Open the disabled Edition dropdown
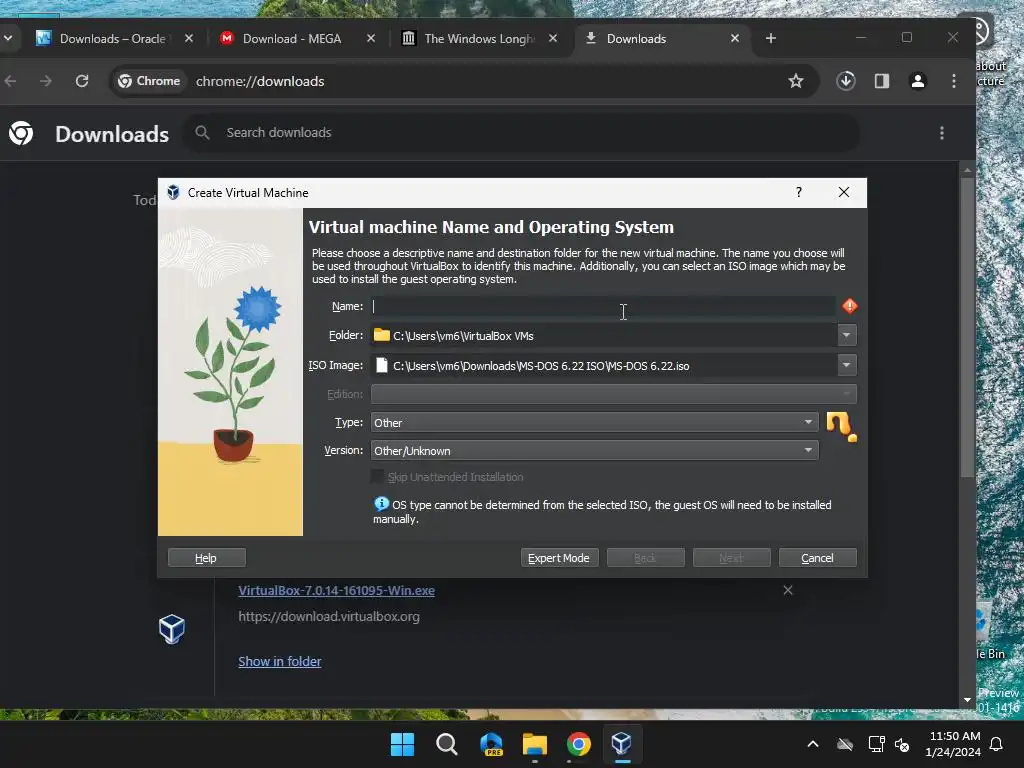The height and width of the screenshot is (768, 1024). (x=614, y=394)
